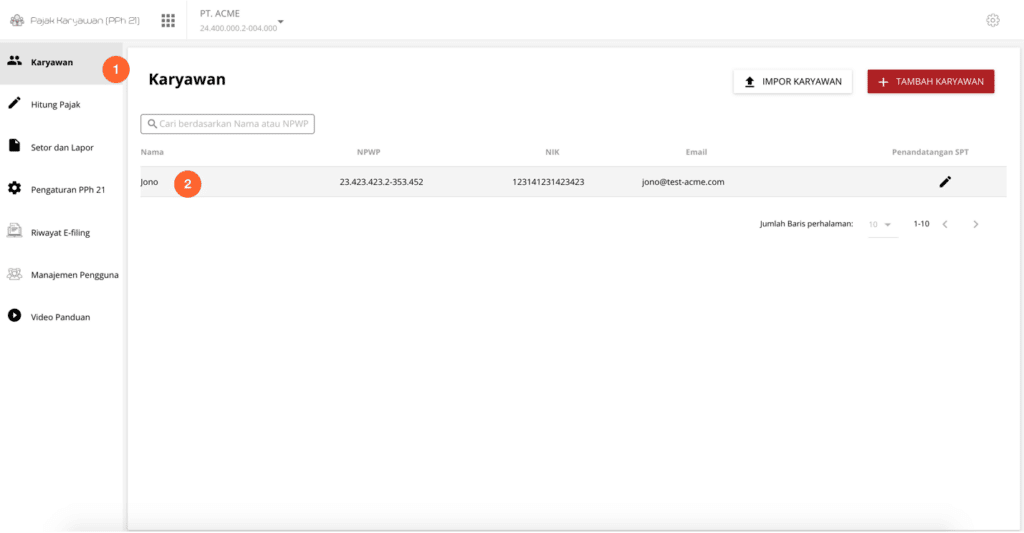The height and width of the screenshot is (533, 1024).
Task: Click NPWP value 23.423.423.2-353.452
Action: point(381,182)
